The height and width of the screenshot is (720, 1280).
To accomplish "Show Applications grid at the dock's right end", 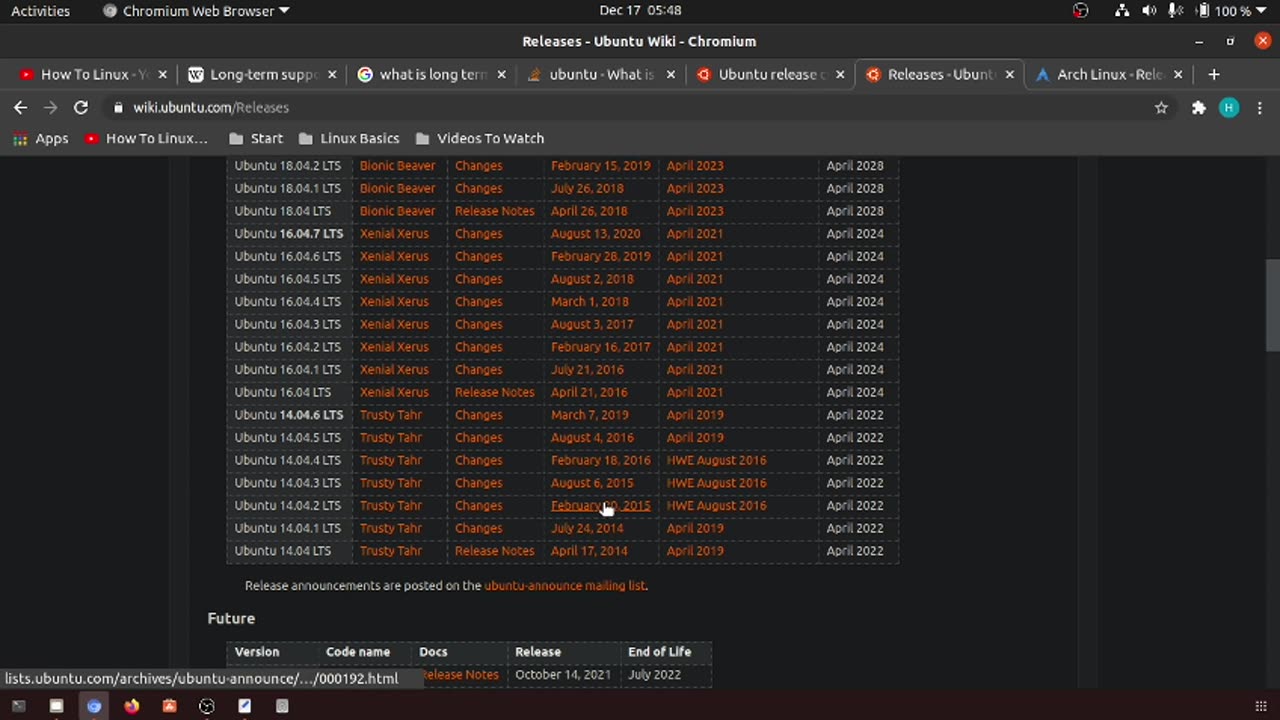I will (1260, 706).
